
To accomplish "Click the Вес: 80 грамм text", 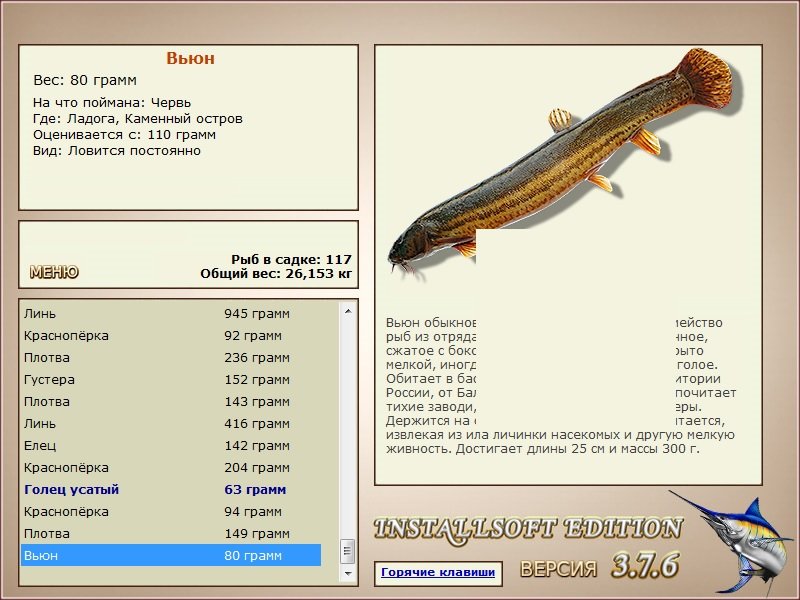I will (x=85, y=80).
